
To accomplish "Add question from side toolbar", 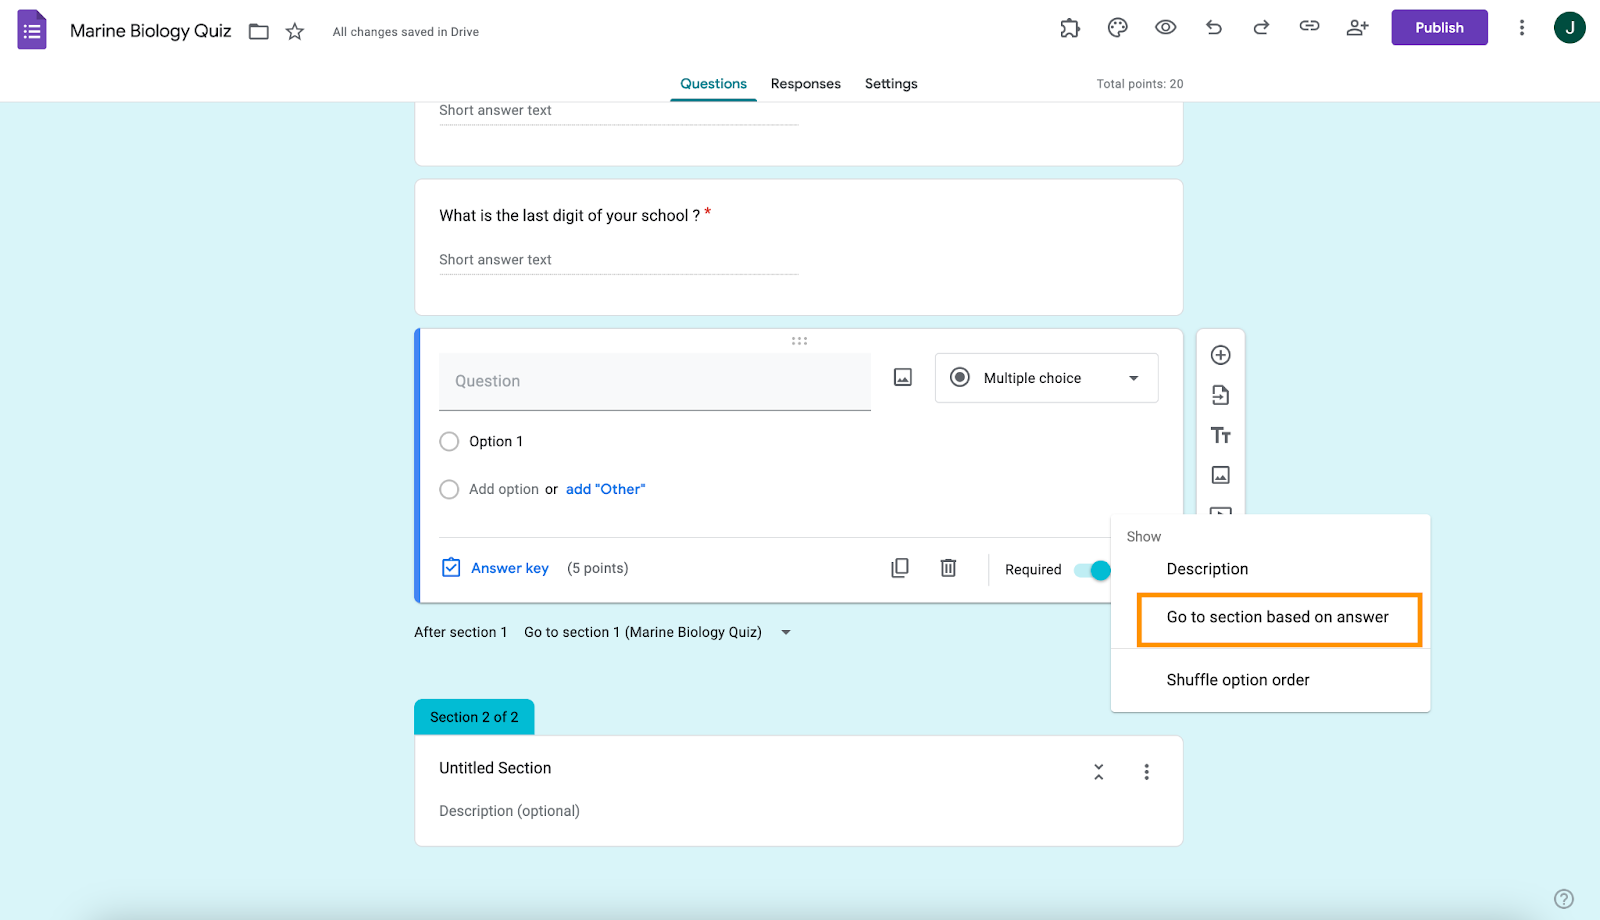I will pyautogui.click(x=1221, y=355).
